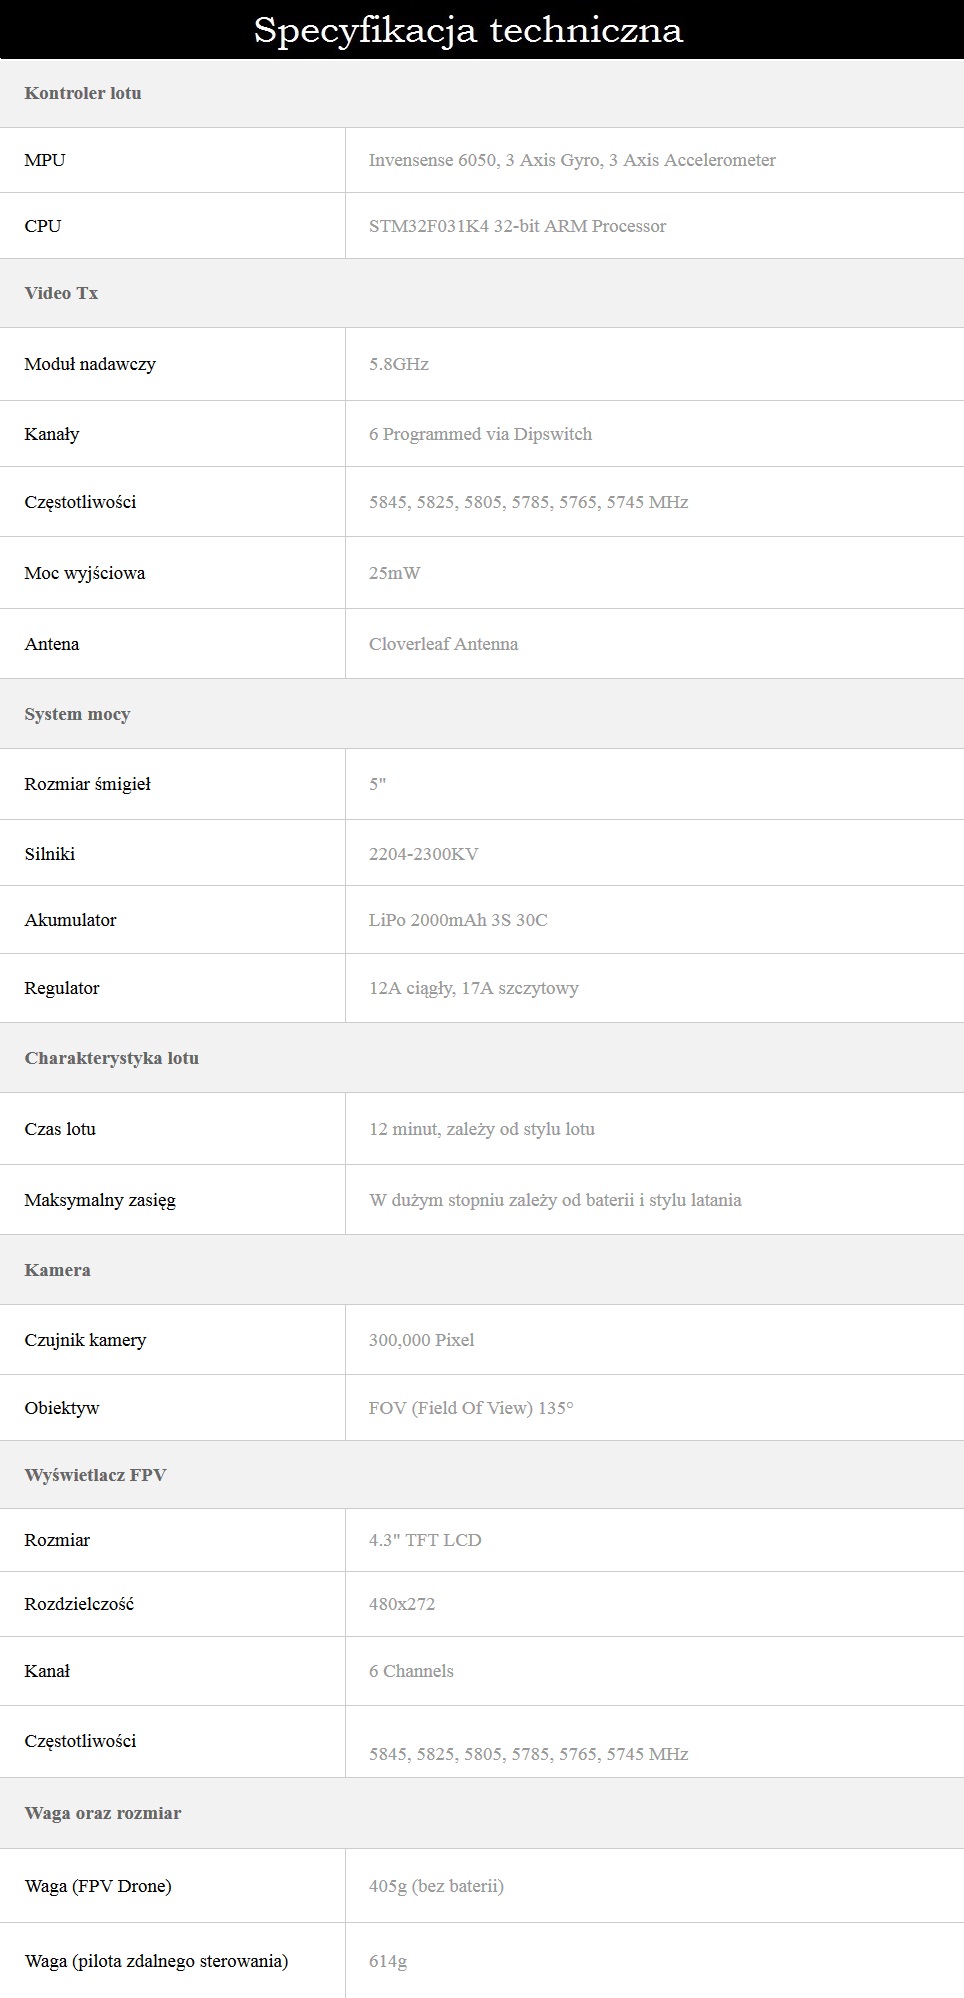Click the System mocy section header
Image resolution: width=964 pixels, height=1998 pixels.
pyautogui.click(x=77, y=714)
